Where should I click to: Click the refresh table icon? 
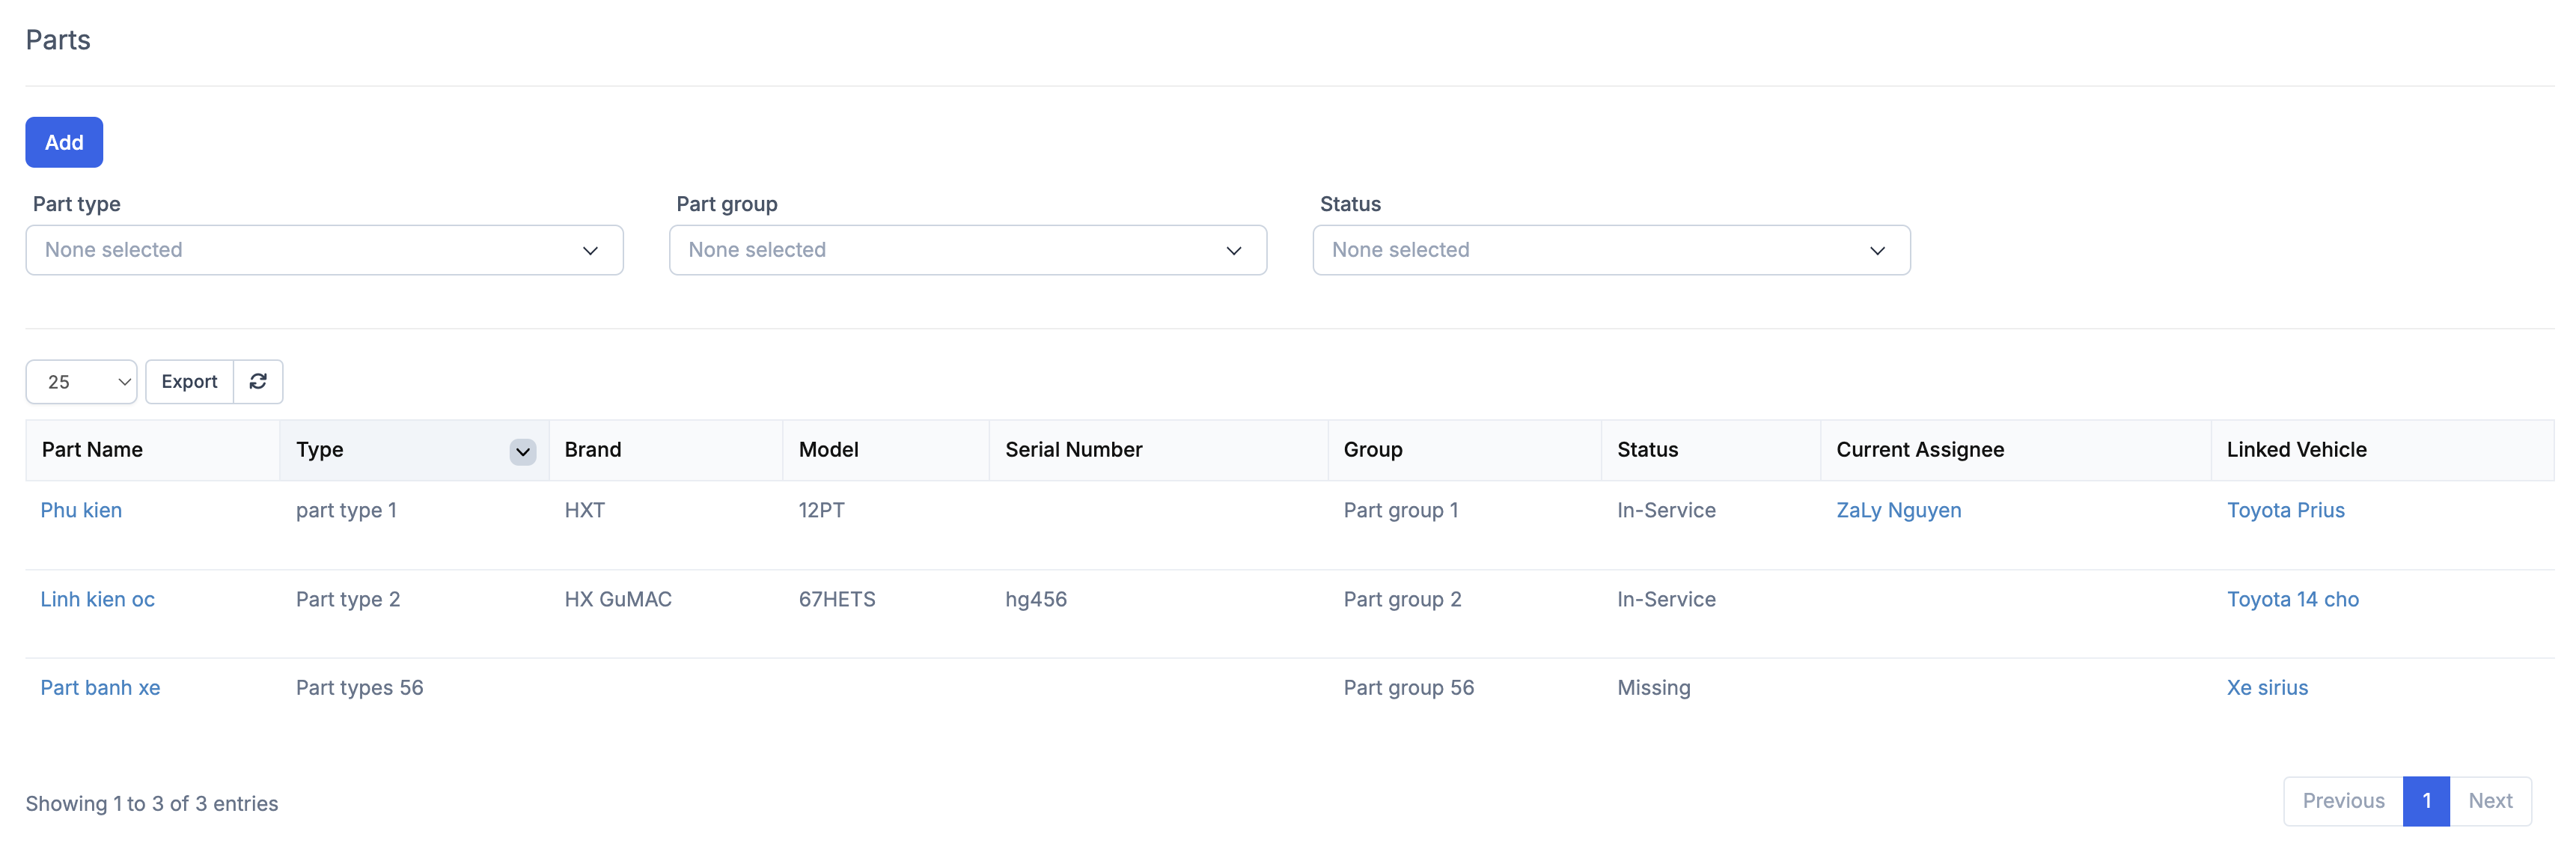pyautogui.click(x=258, y=381)
